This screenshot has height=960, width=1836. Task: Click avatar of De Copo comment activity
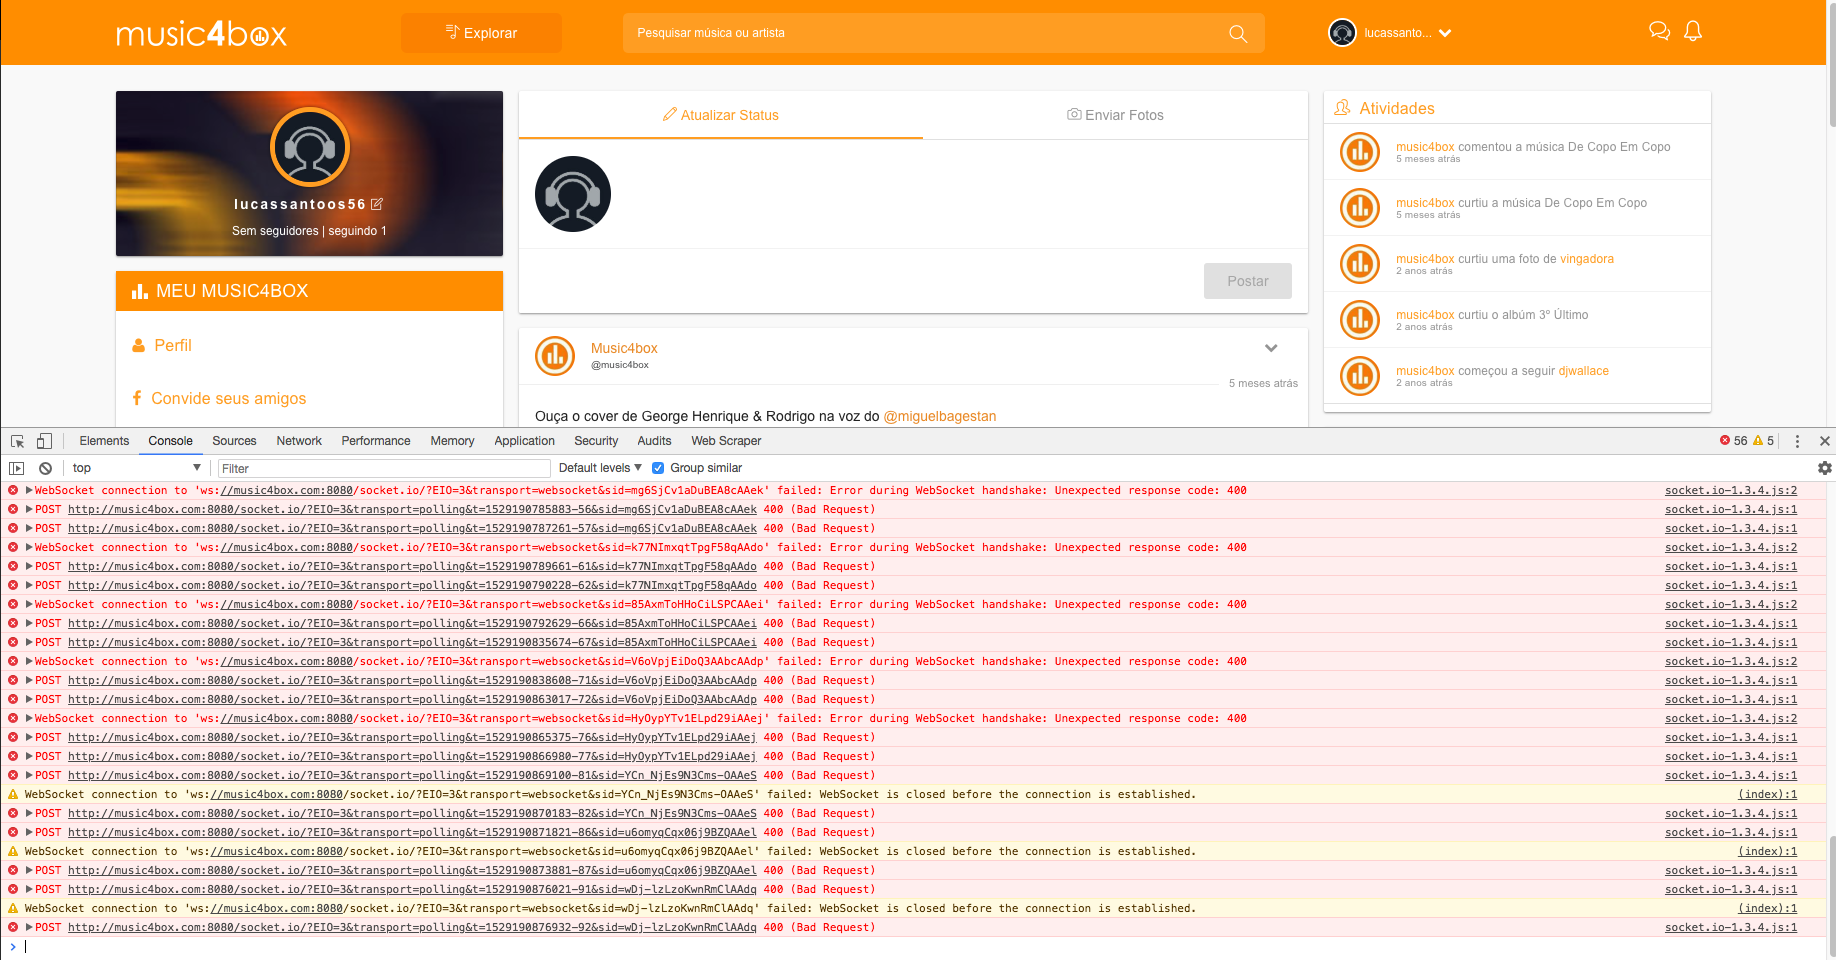pos(1360,152)
